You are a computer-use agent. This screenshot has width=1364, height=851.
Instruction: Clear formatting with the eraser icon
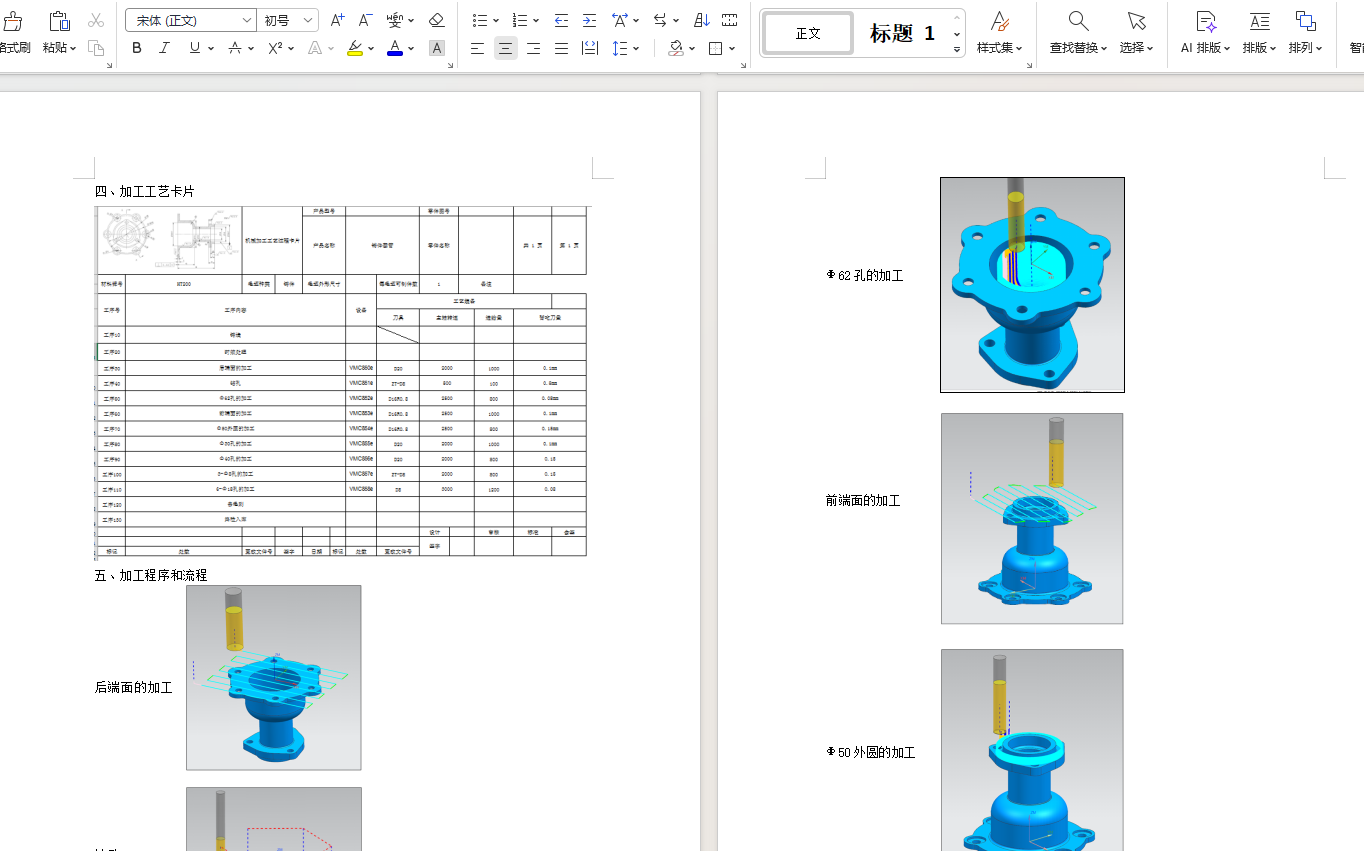tap(436, 20)
